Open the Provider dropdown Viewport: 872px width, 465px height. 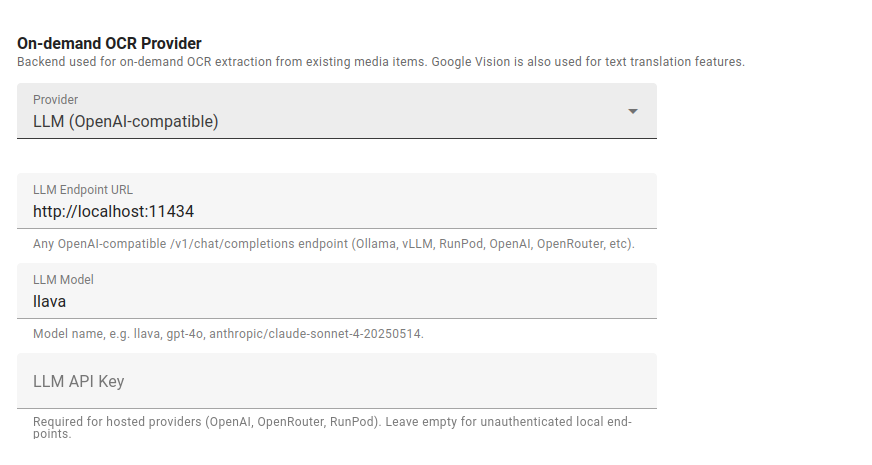(x=336, y=111)
